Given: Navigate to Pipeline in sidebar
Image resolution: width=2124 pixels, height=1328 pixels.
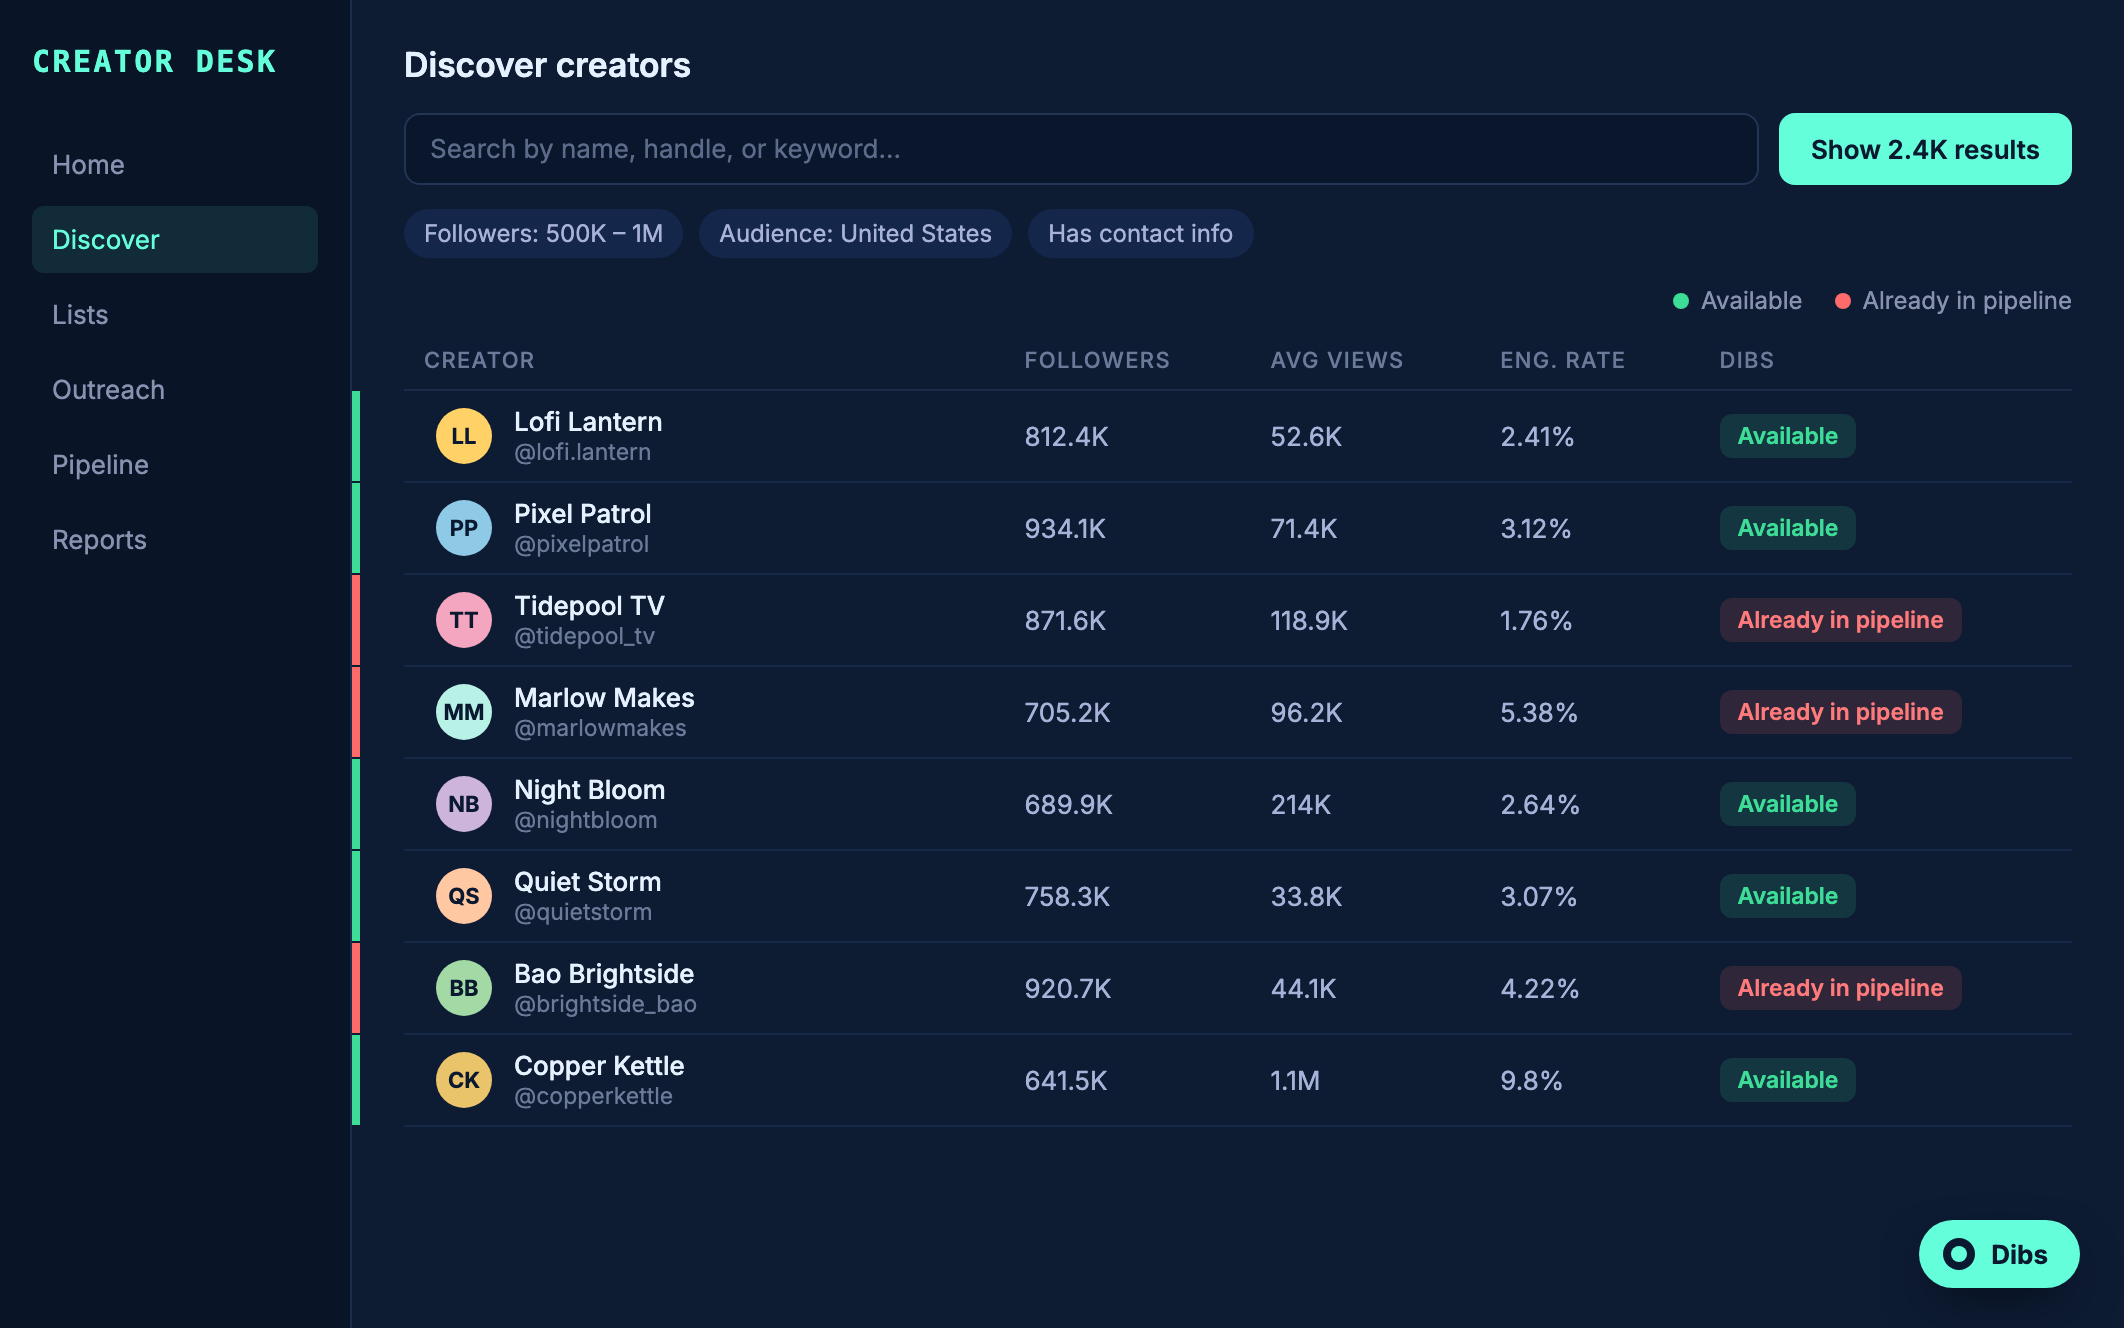Looking at the screenshot, I should 175,465.
